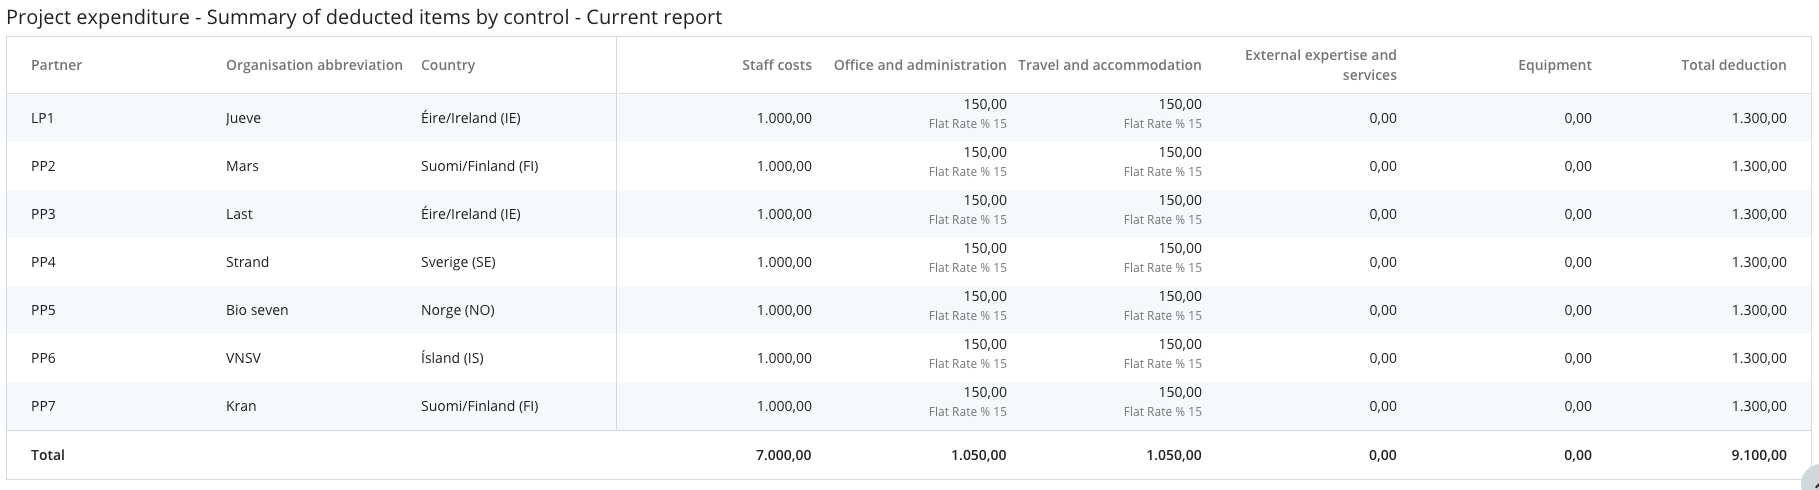Click the Ísland (IS) country cell

point(452,358)
